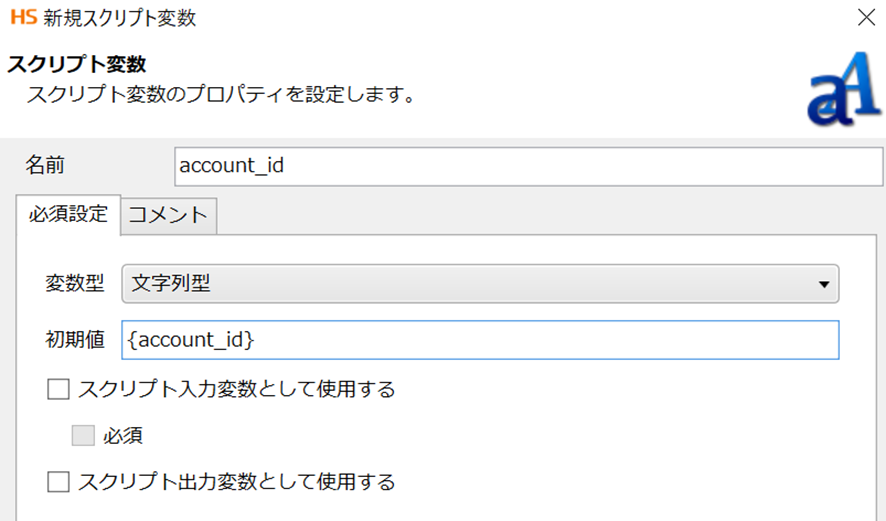Viewport: 886px width, 521px height.
Task: Click the bold スクリプト変数 heading
Action: pyautogui.click(x=77, y=65)
